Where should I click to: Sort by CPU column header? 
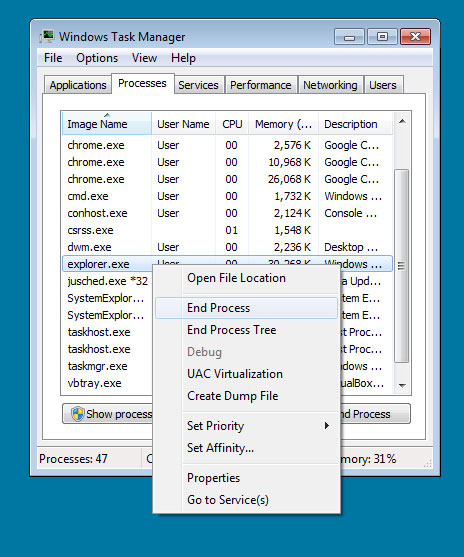232,123
